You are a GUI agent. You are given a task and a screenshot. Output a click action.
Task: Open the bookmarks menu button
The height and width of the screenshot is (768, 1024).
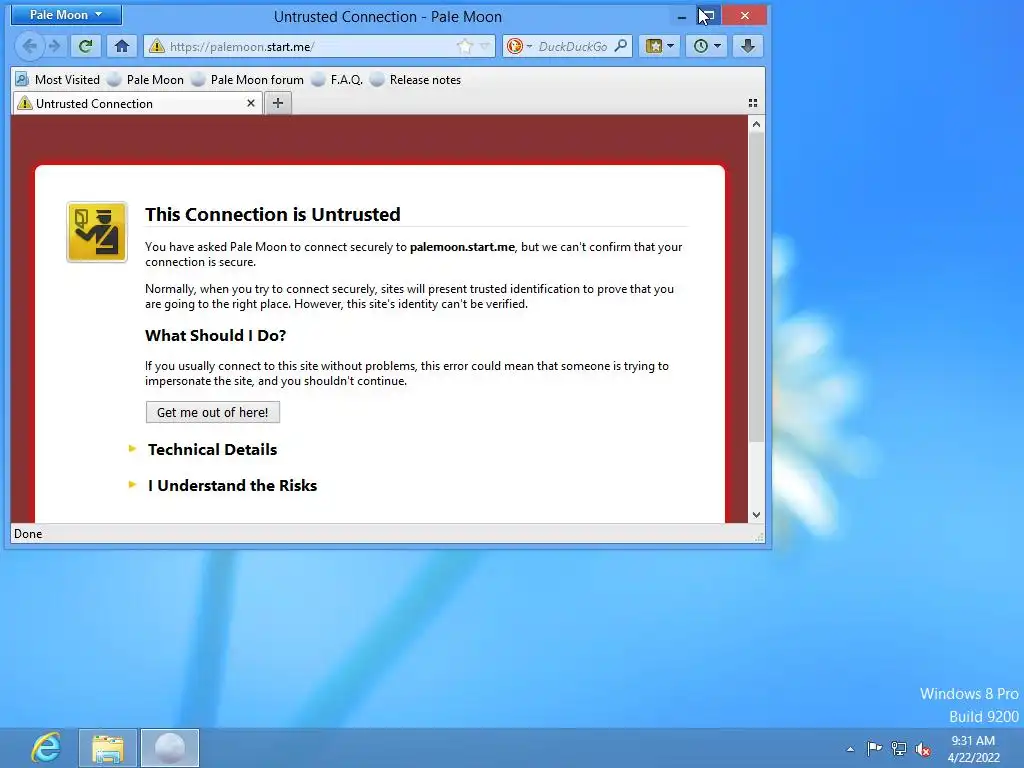coord(660,46)
